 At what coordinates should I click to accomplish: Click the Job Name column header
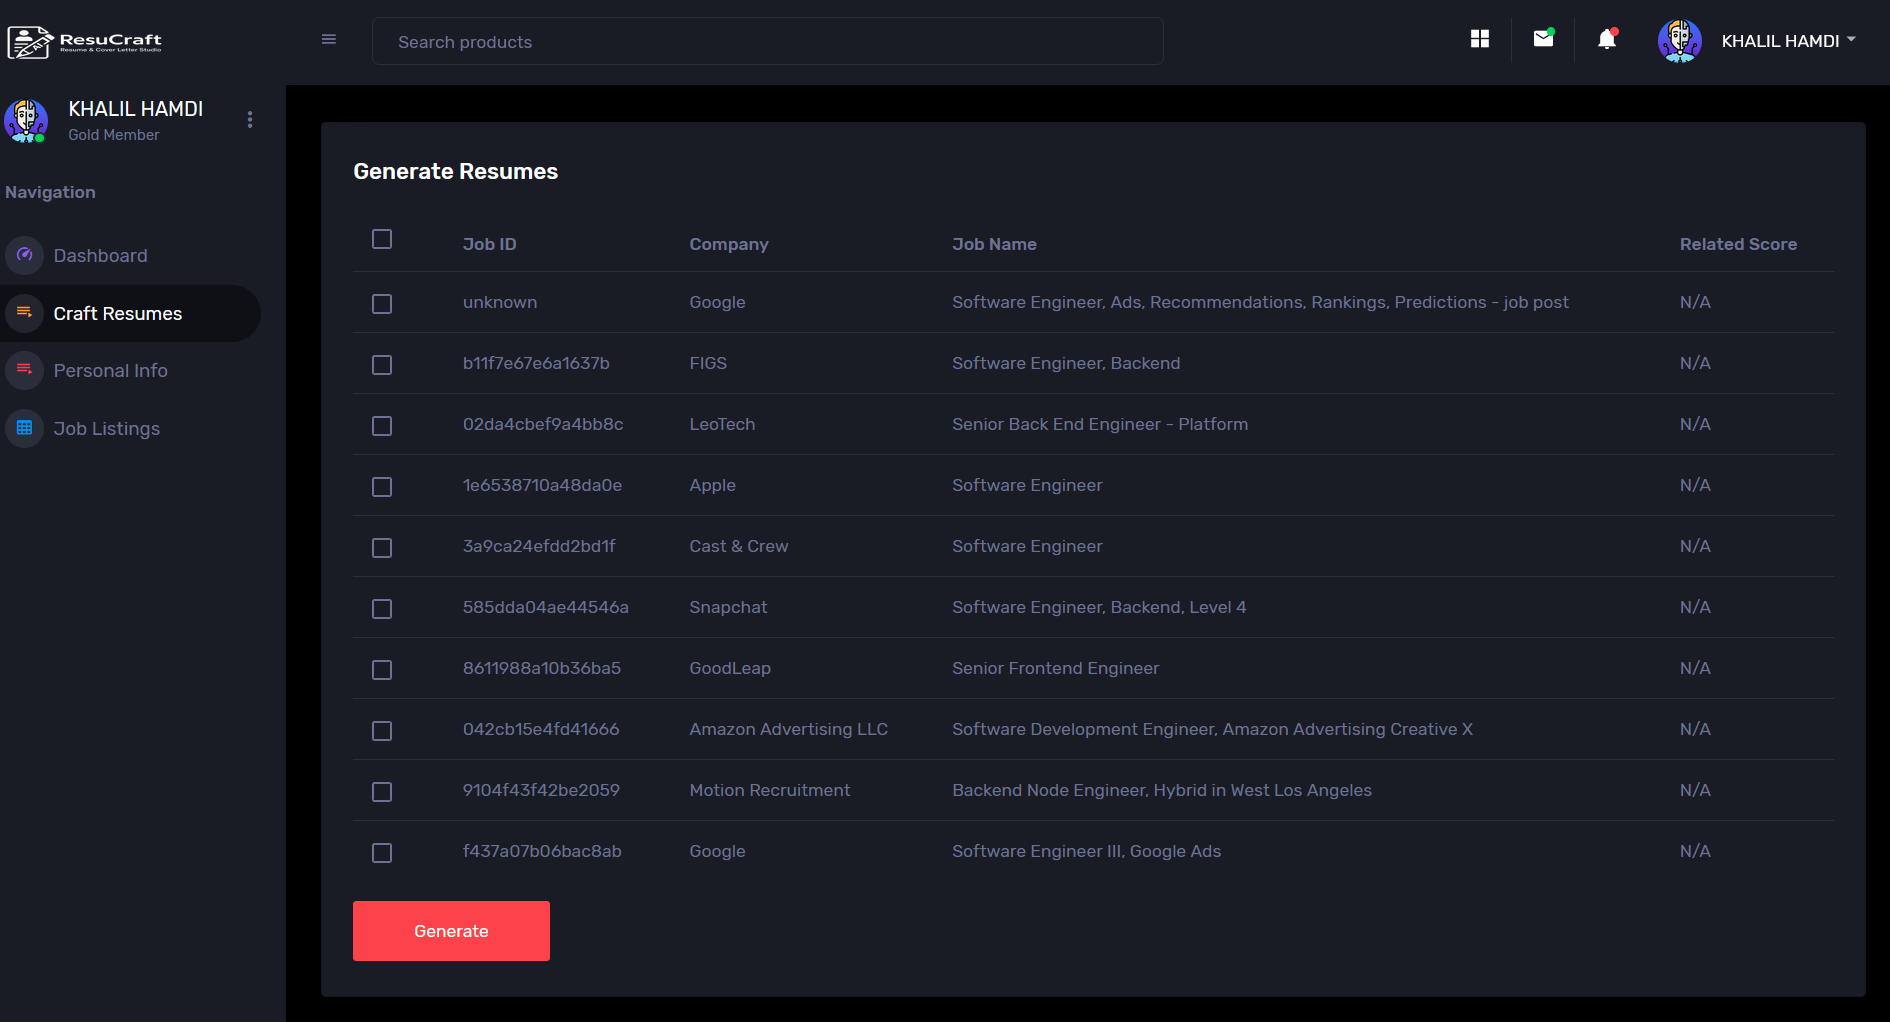pos(994,244)
